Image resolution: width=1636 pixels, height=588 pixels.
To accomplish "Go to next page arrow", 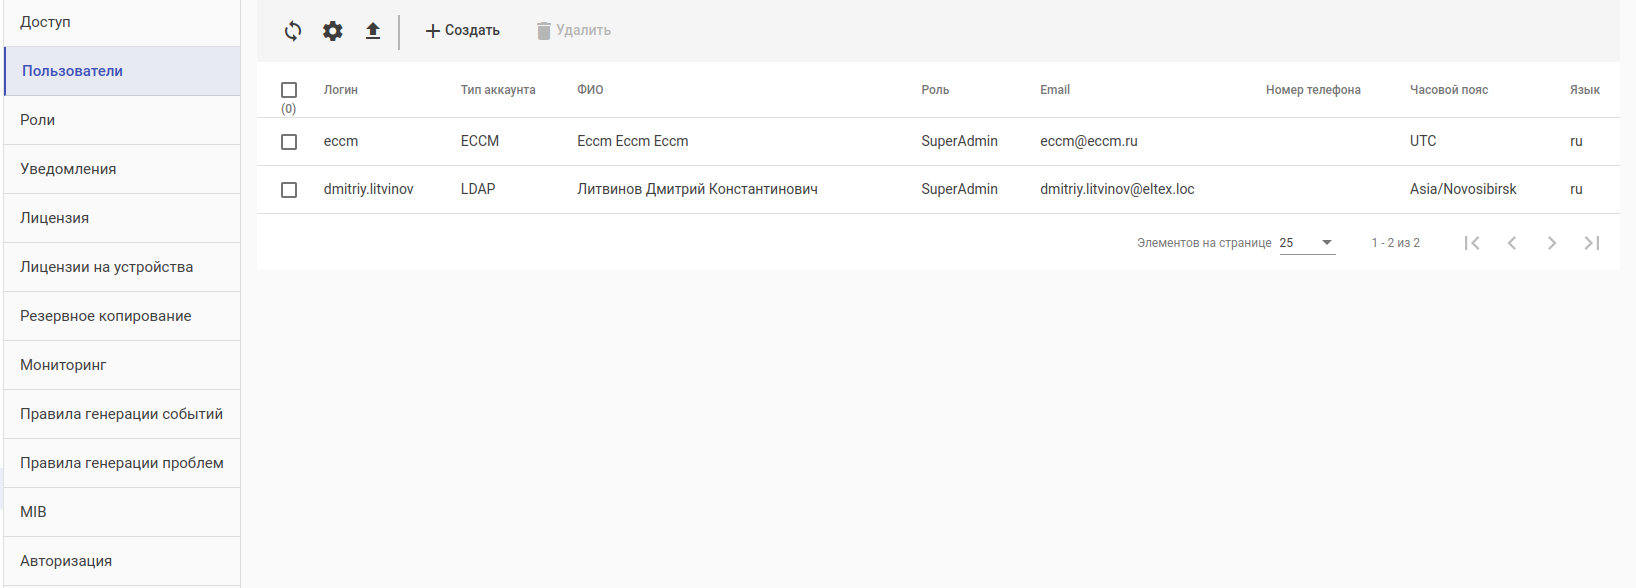I will pyautogui.click(x=1552, y=243).
